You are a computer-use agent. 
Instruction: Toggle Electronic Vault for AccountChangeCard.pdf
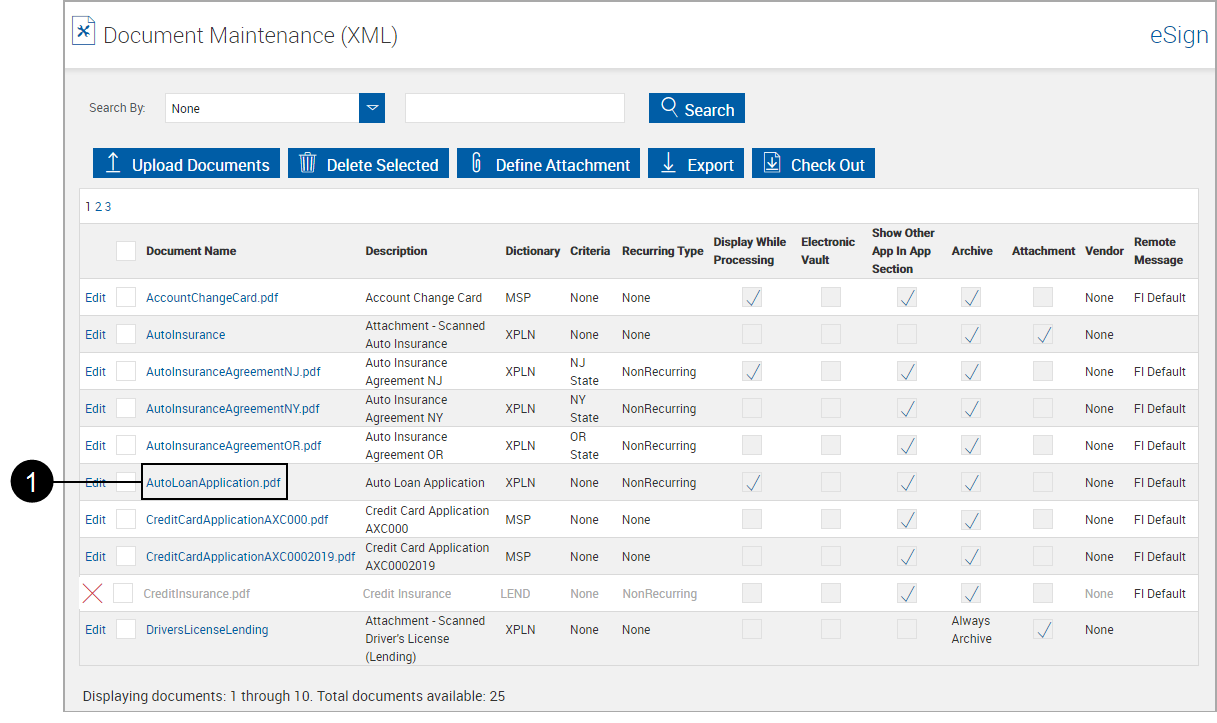point(830,297)
